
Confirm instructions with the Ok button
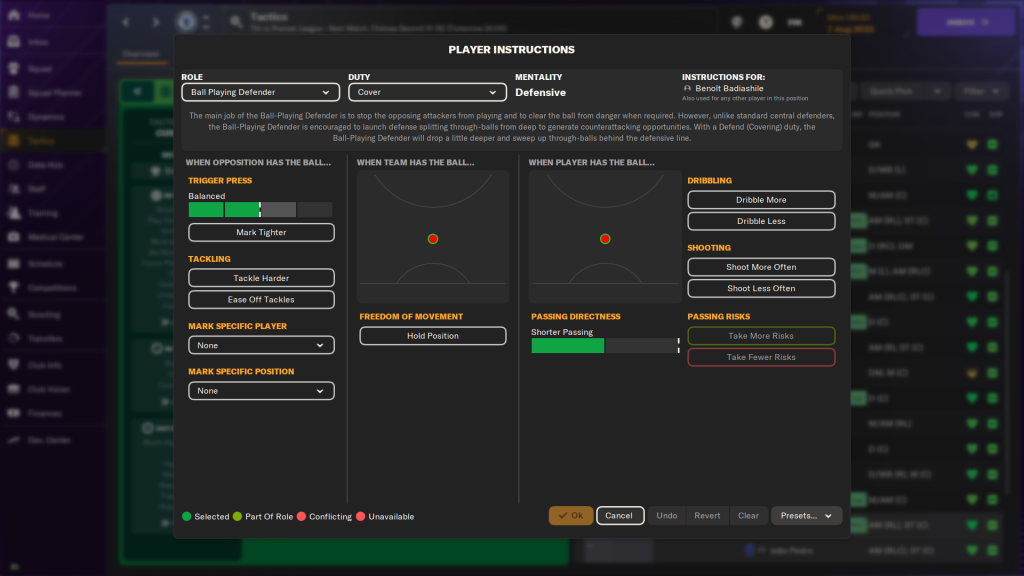570,516
